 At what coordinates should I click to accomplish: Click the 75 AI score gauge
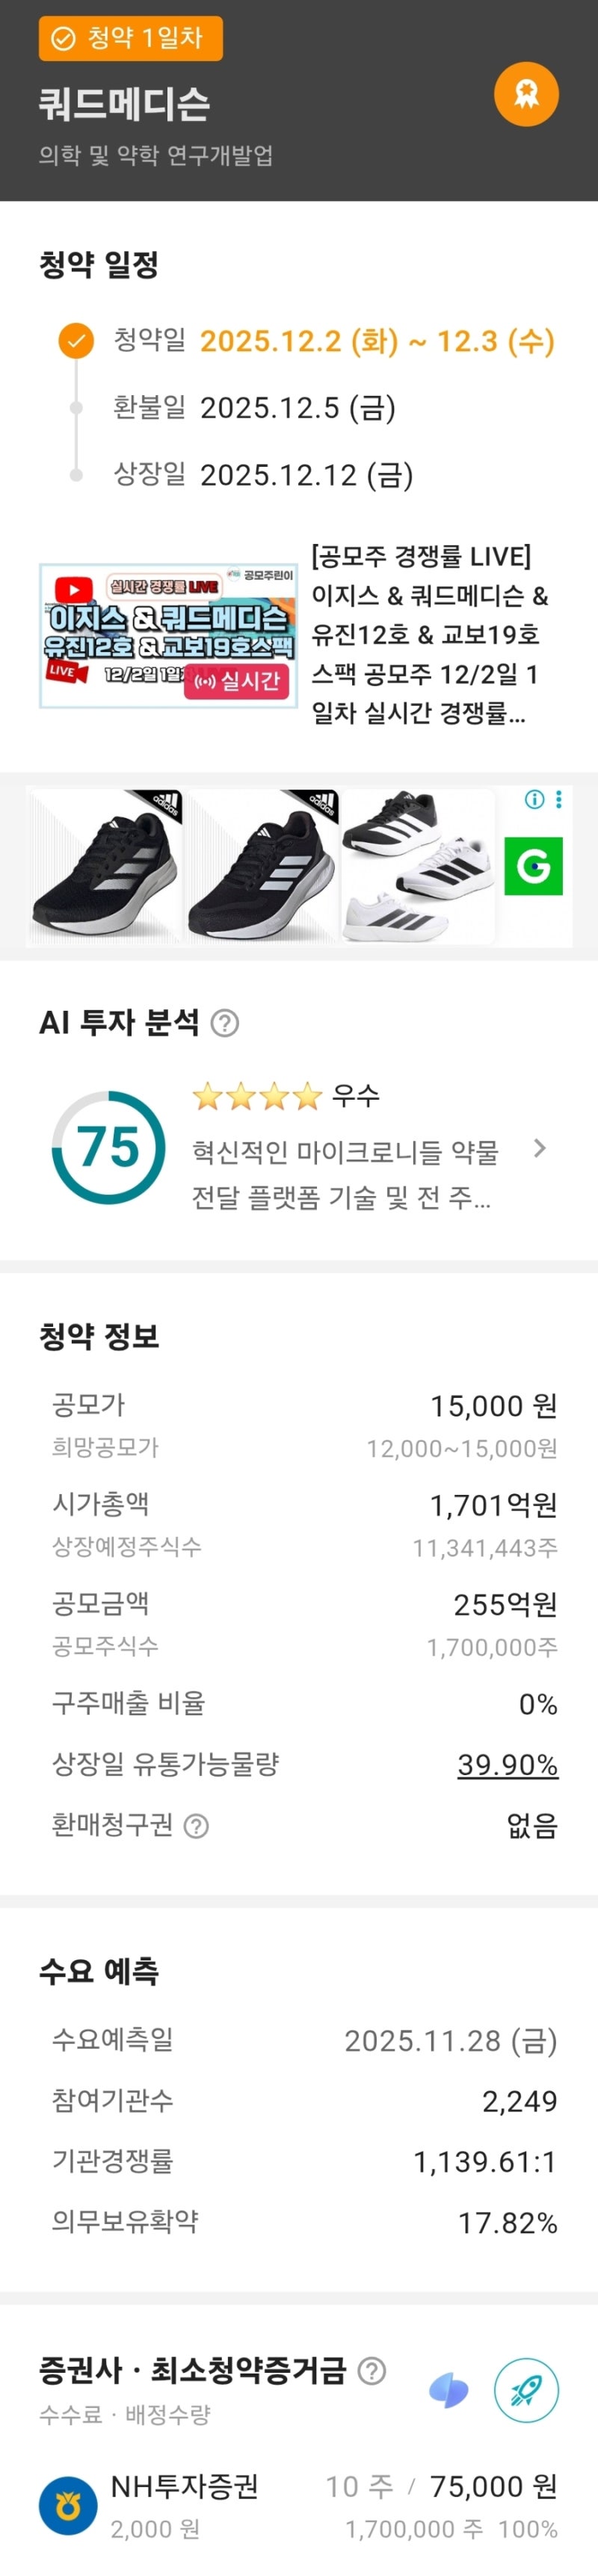[108, 1147]
